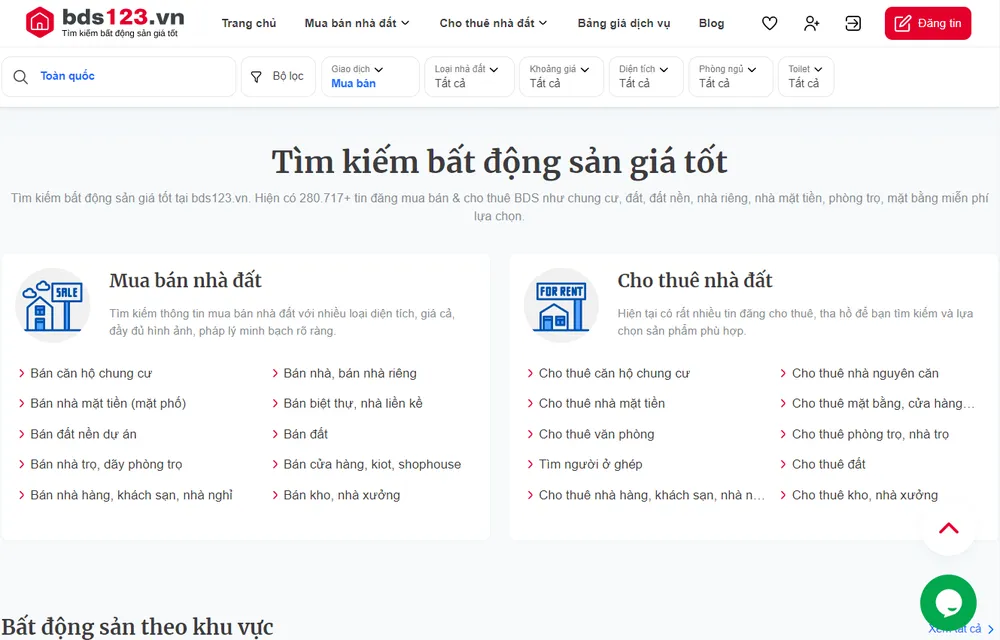The image size is (1000, 640).
Task: Open the Loại nhà đất dropdown
Action: click(468, 76)
